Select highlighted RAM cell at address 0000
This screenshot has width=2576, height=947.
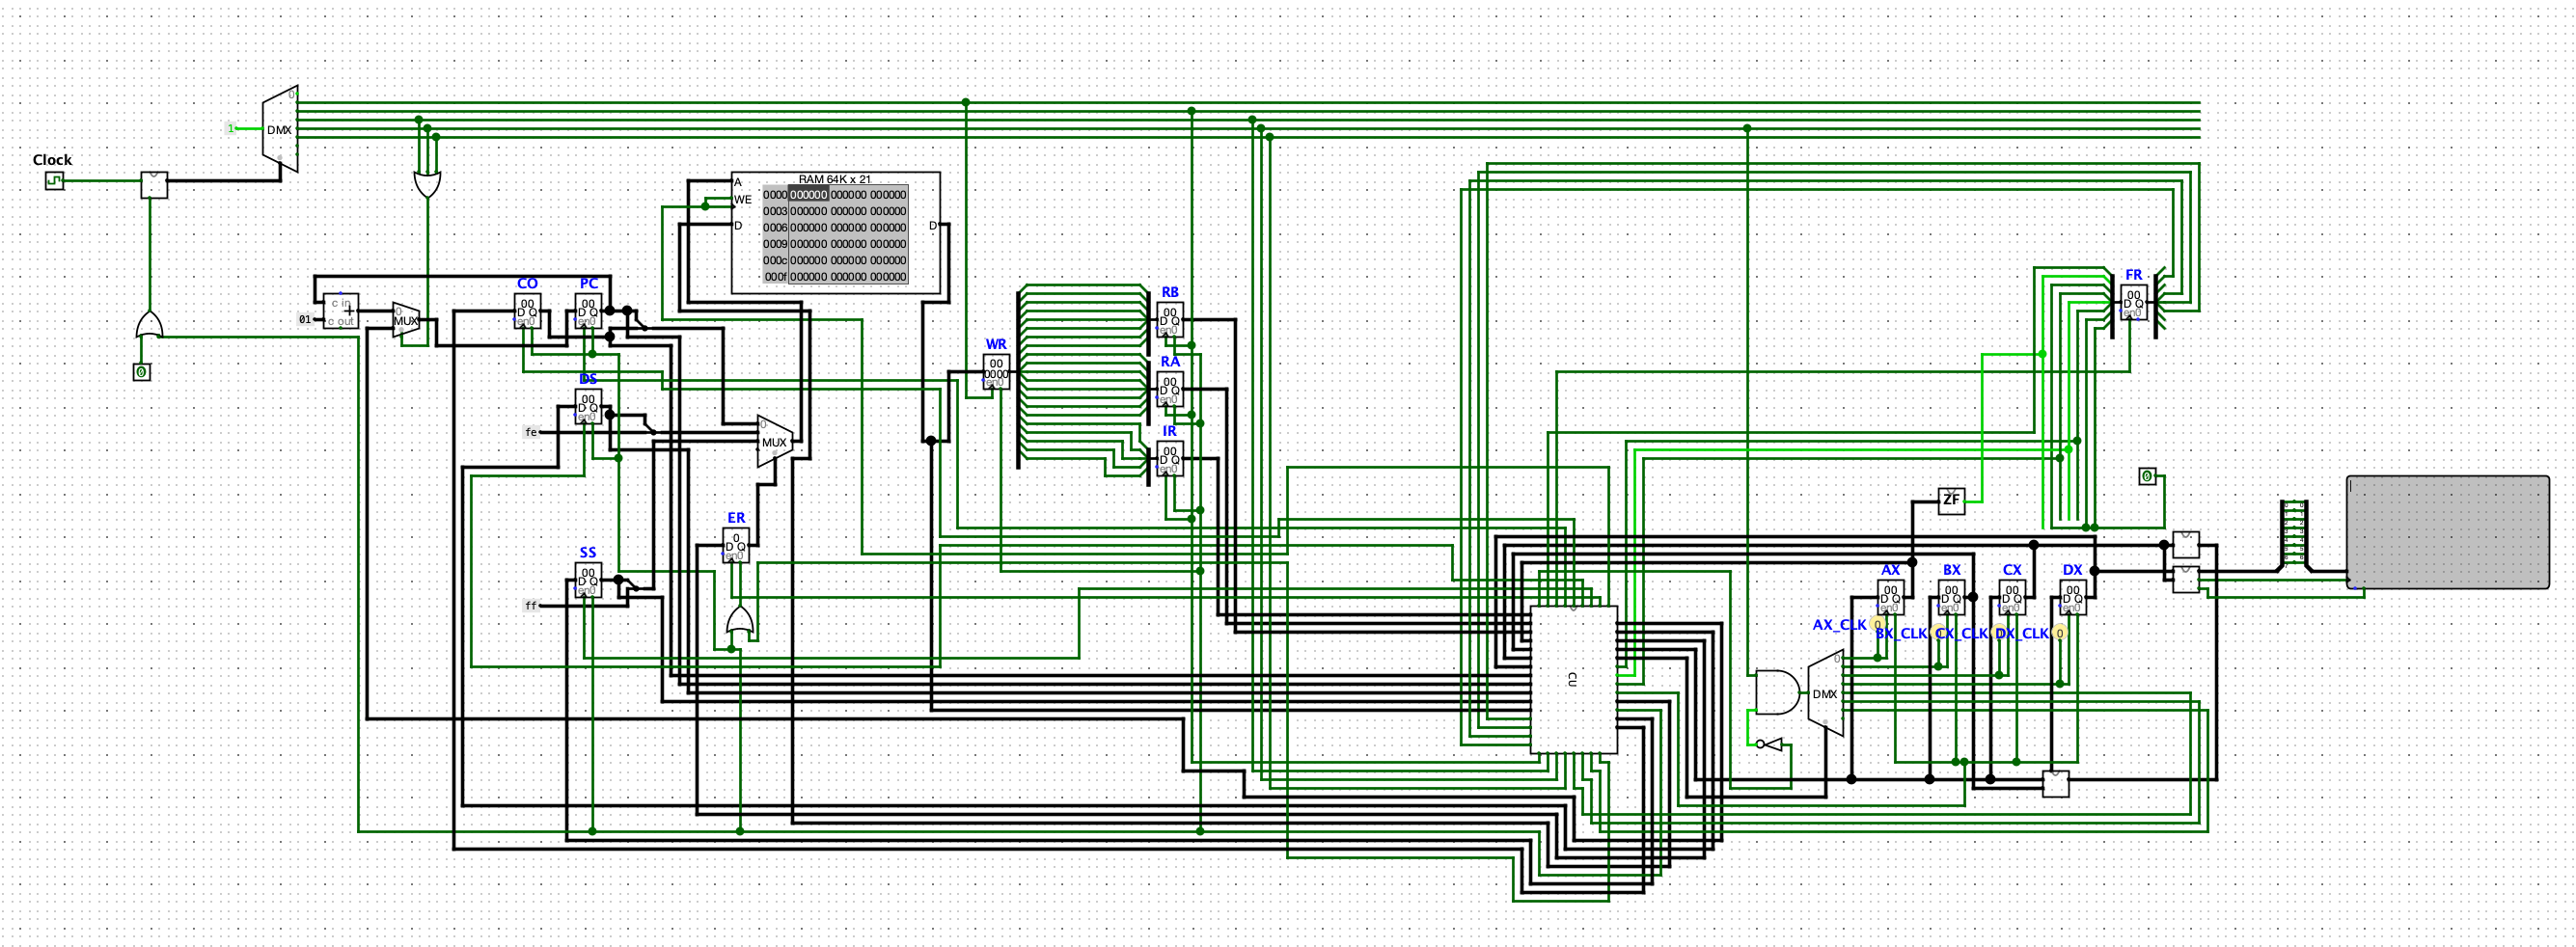809,195
